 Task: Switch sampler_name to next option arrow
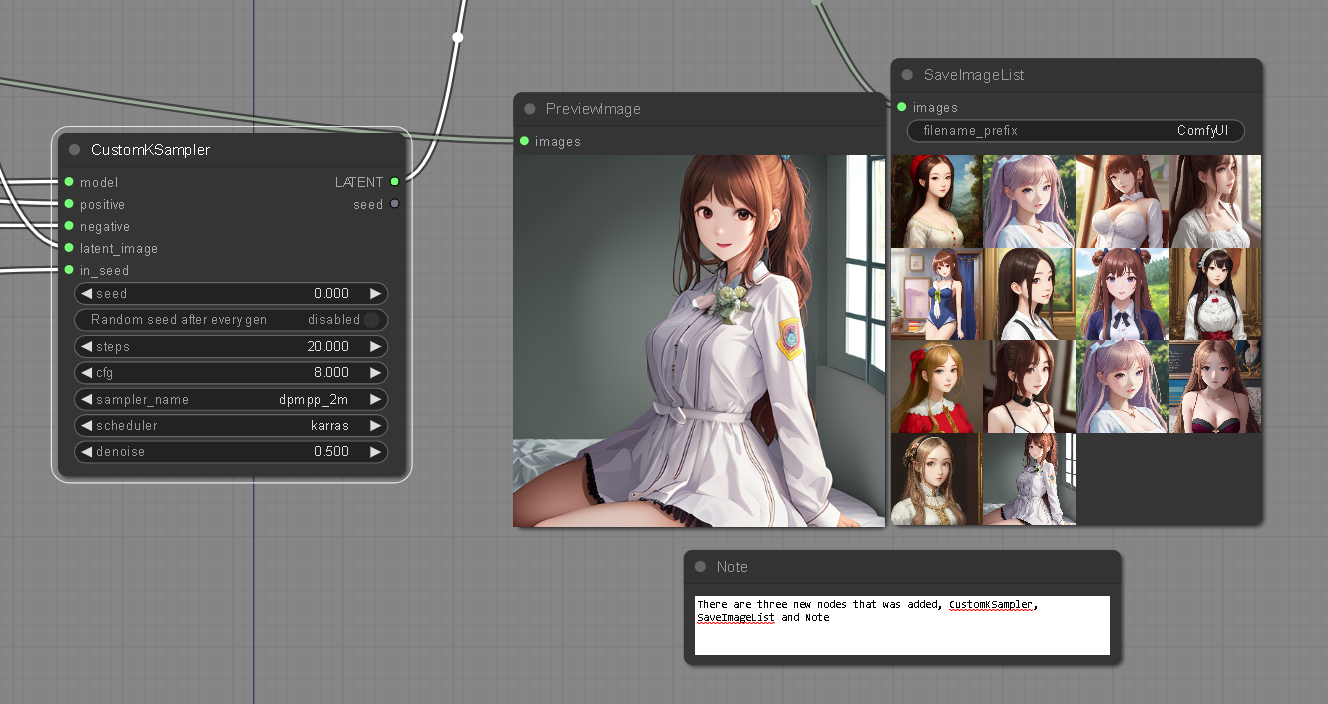pos(375,400)
